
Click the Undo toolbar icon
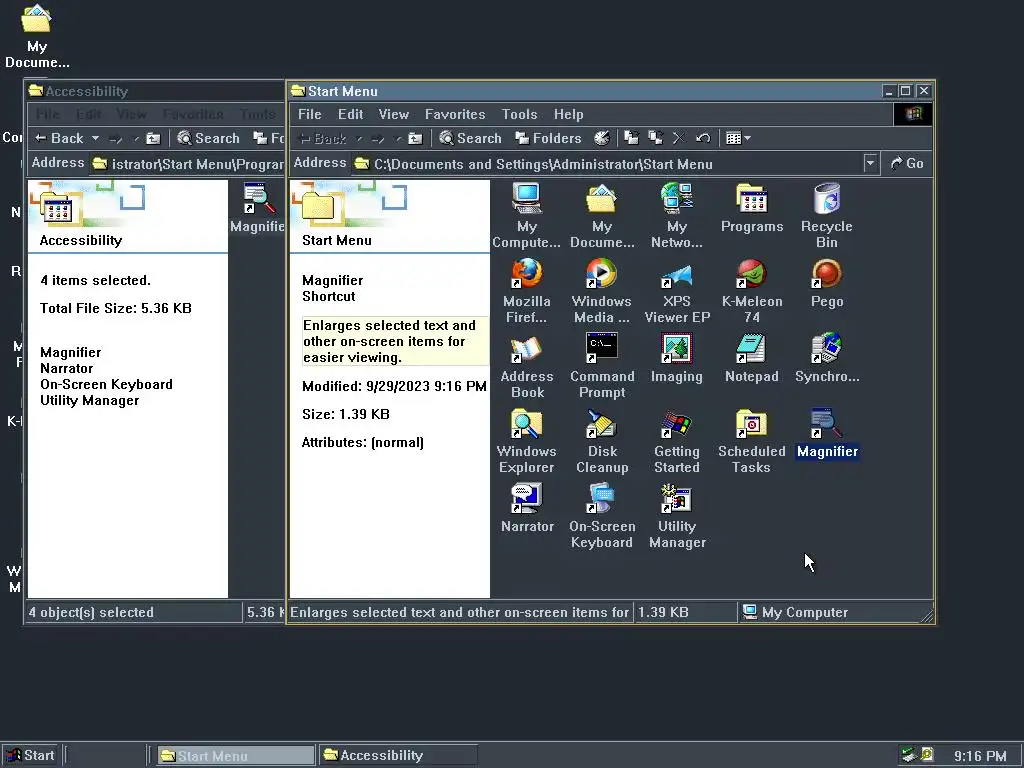tap(703, 138)
